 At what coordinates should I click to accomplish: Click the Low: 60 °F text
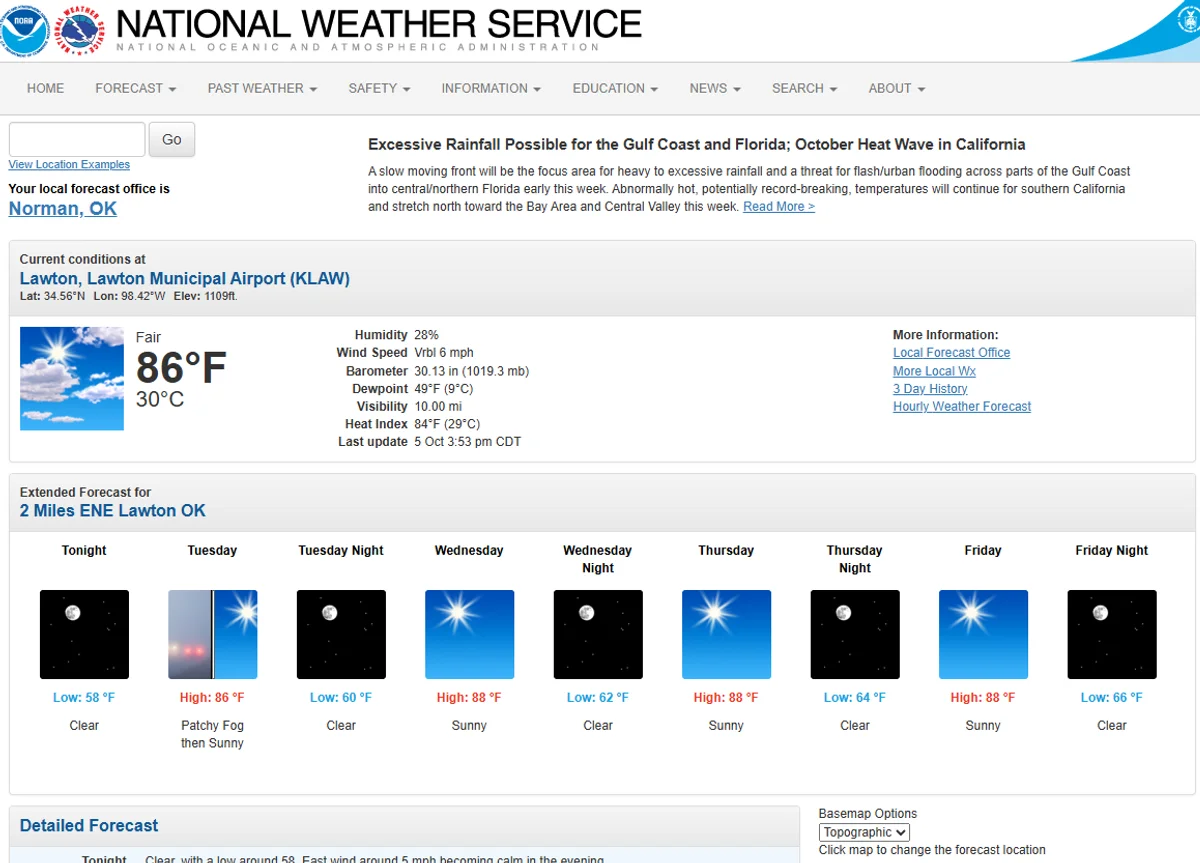341,698
